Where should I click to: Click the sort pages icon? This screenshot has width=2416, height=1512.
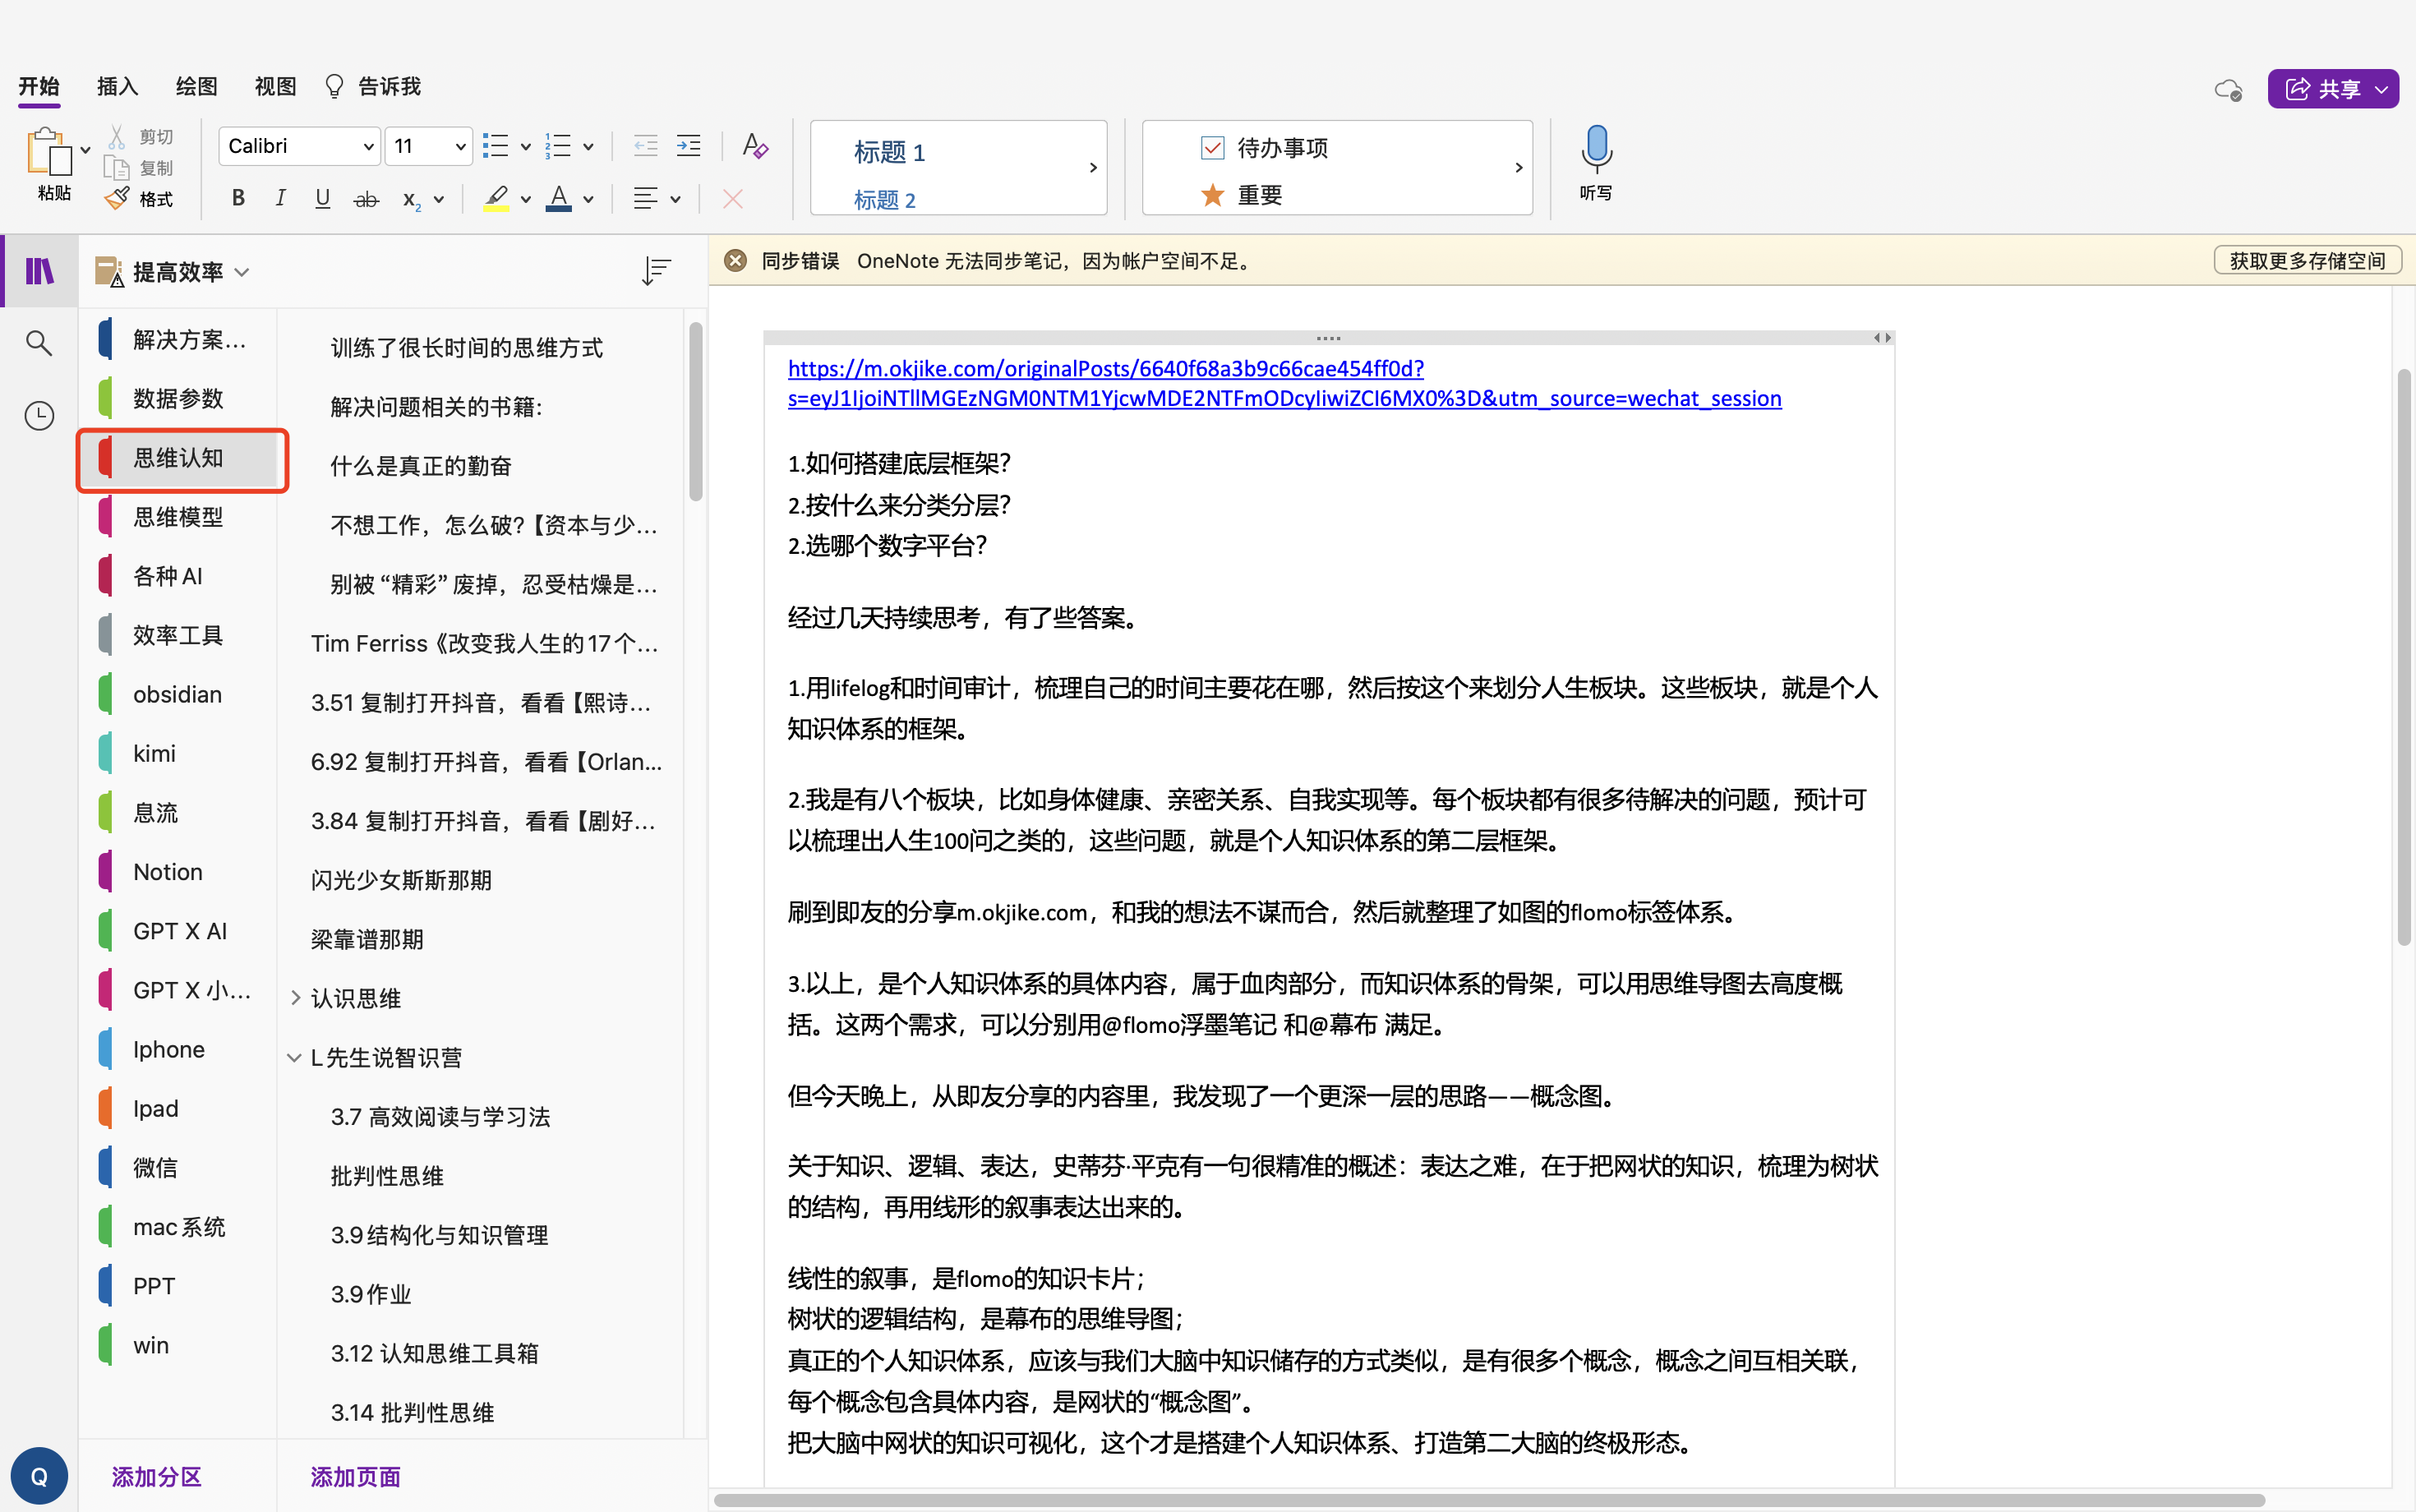pos(656,271)
